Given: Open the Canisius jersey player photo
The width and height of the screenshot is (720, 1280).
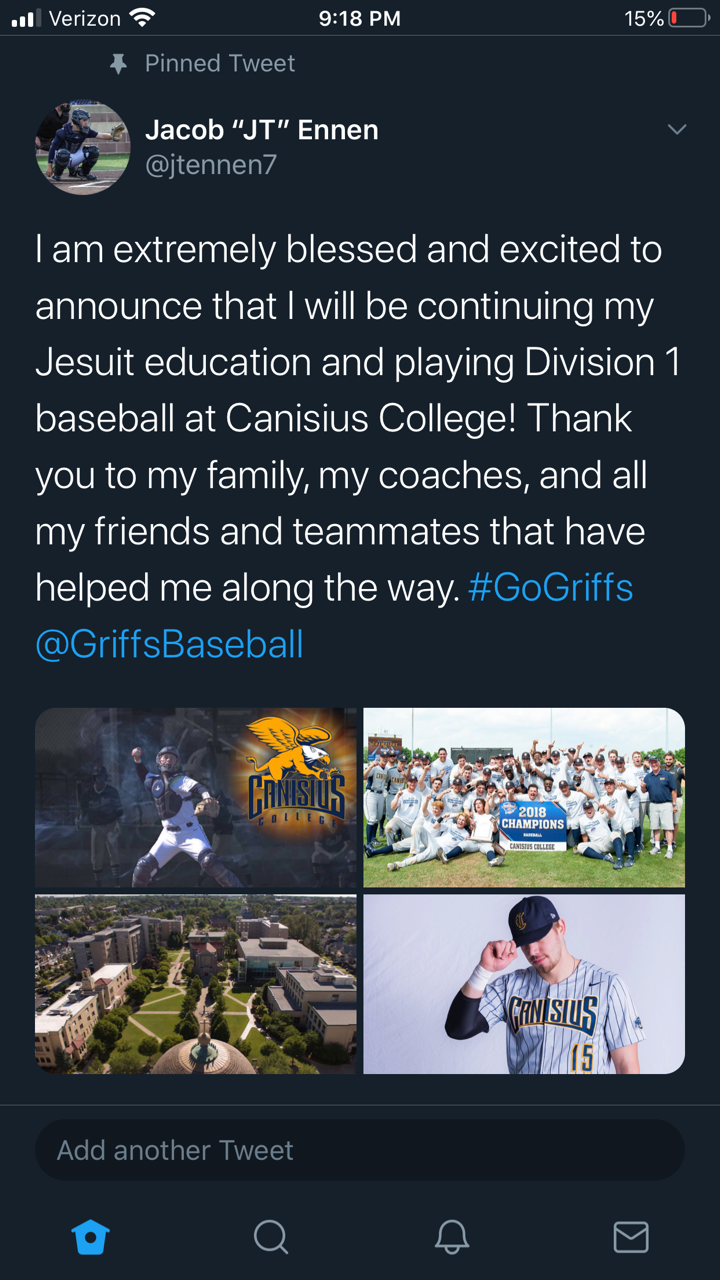Looking at the screenshot, I should (524, 985).
